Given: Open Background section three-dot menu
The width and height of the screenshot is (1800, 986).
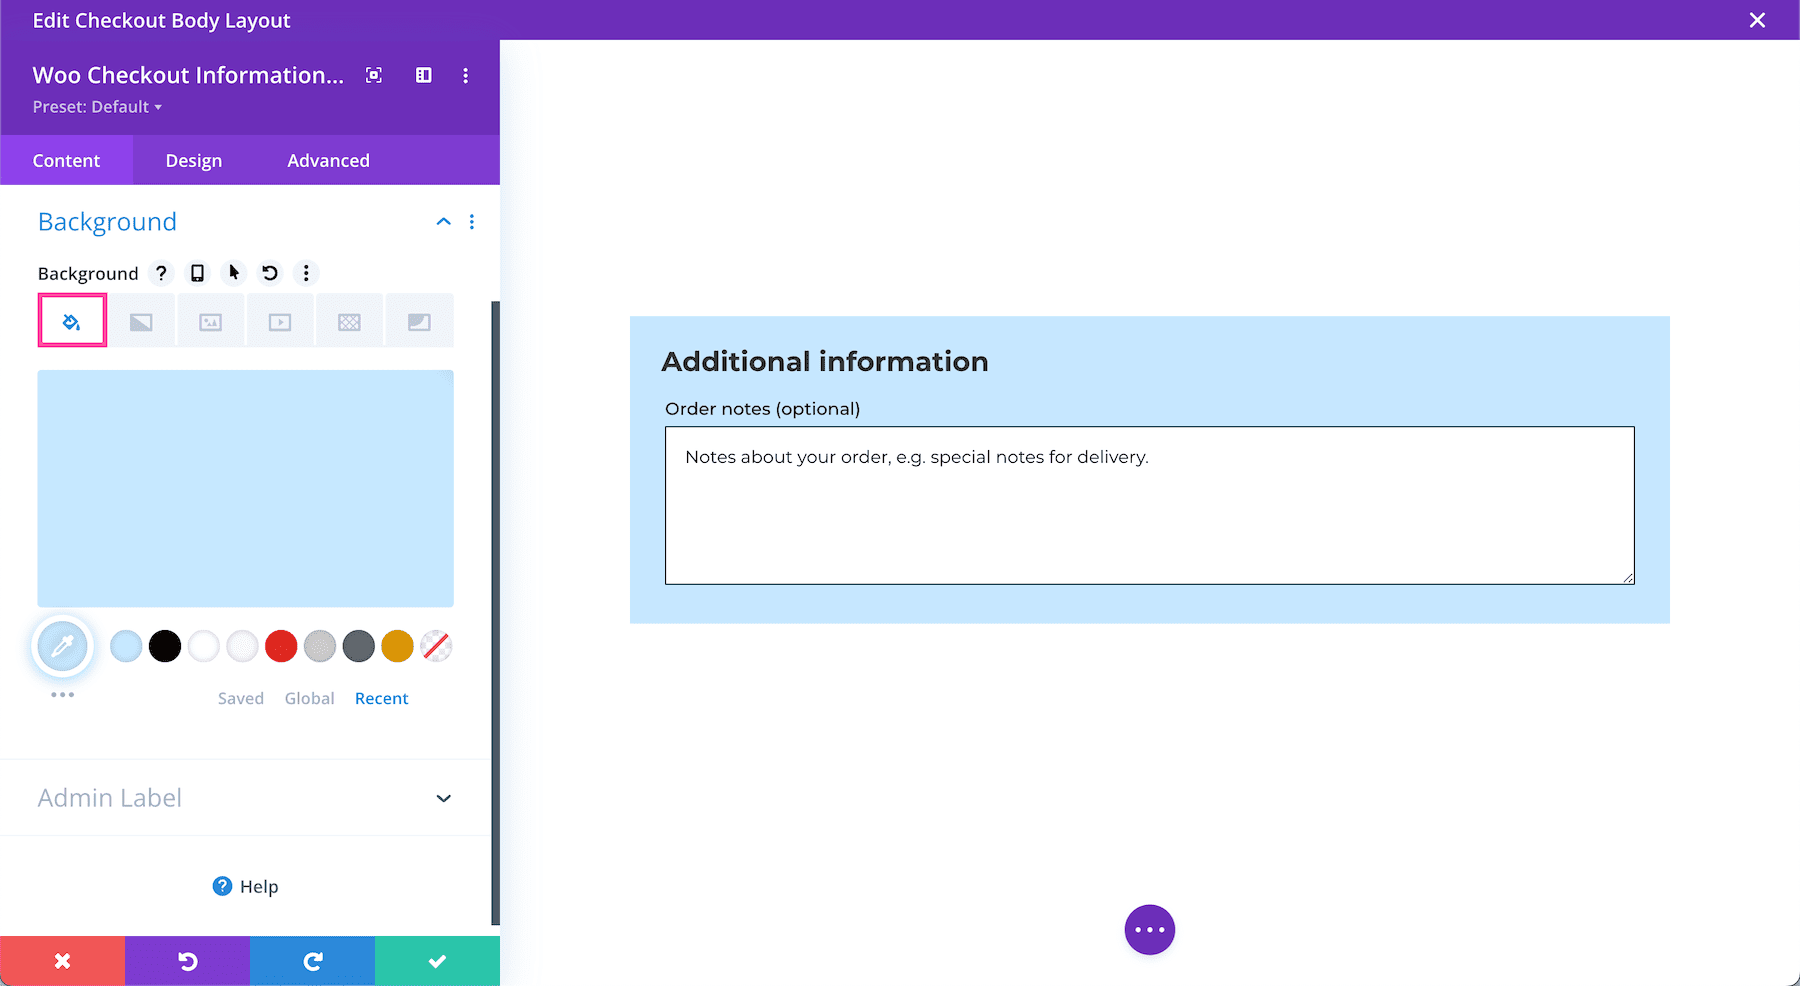Looking at the screenshot, I should (x=472, y=222).
